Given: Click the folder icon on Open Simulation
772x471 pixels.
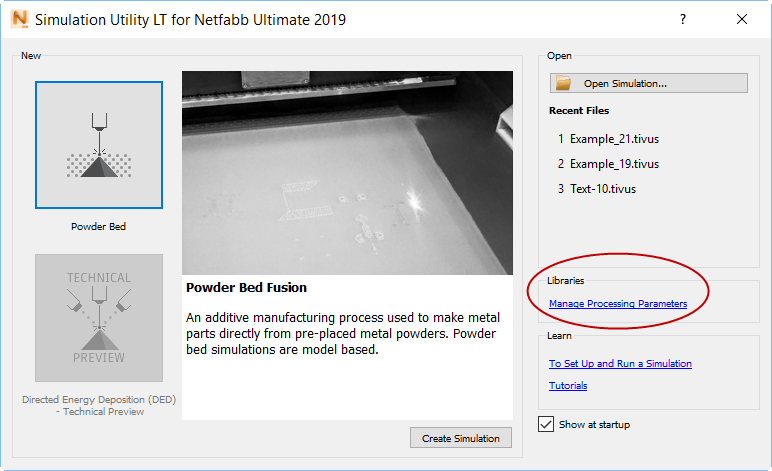Looking at the screenshot, I should pyautogui.click(x=563, y=83).
